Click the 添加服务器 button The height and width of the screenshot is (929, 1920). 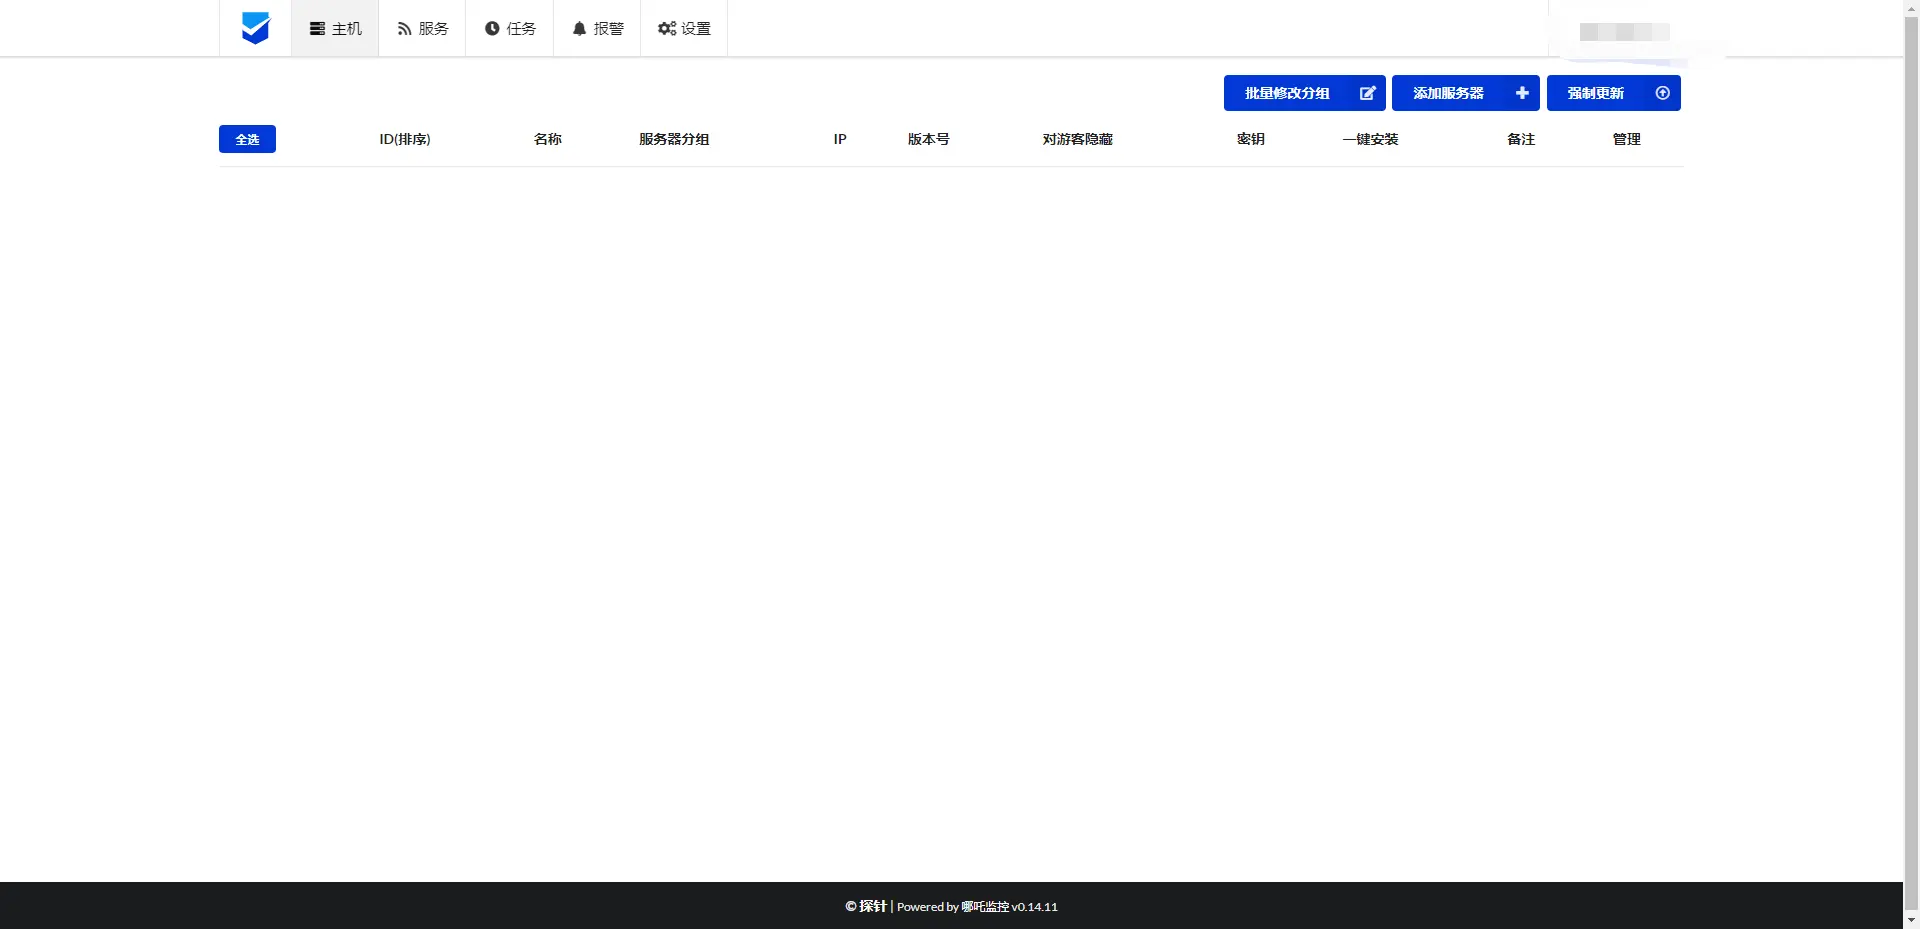(1465, 93)
